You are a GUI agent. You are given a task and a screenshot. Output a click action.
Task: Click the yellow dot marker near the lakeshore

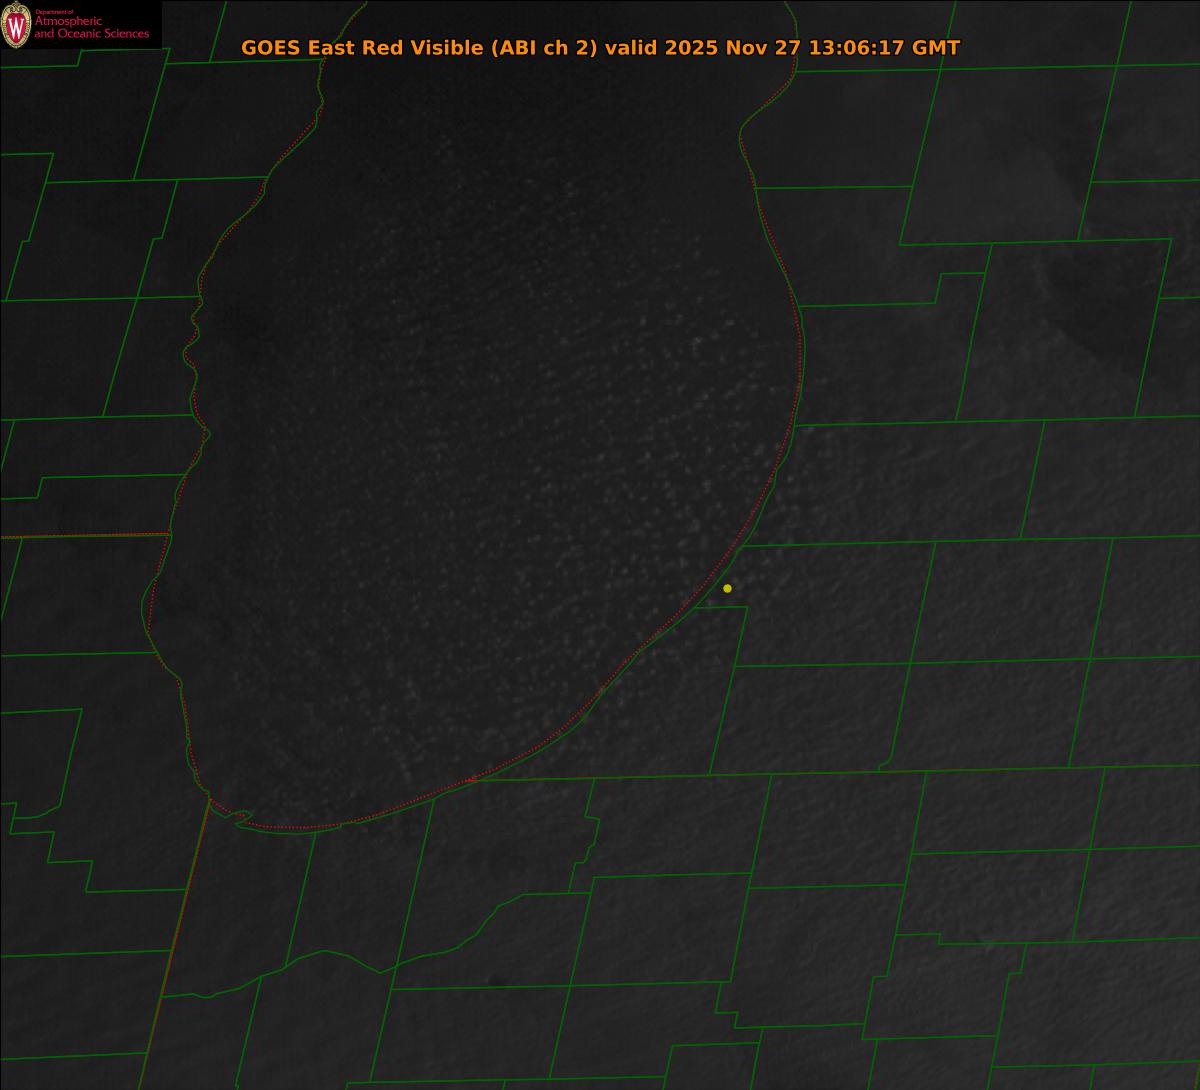[727, 588]
